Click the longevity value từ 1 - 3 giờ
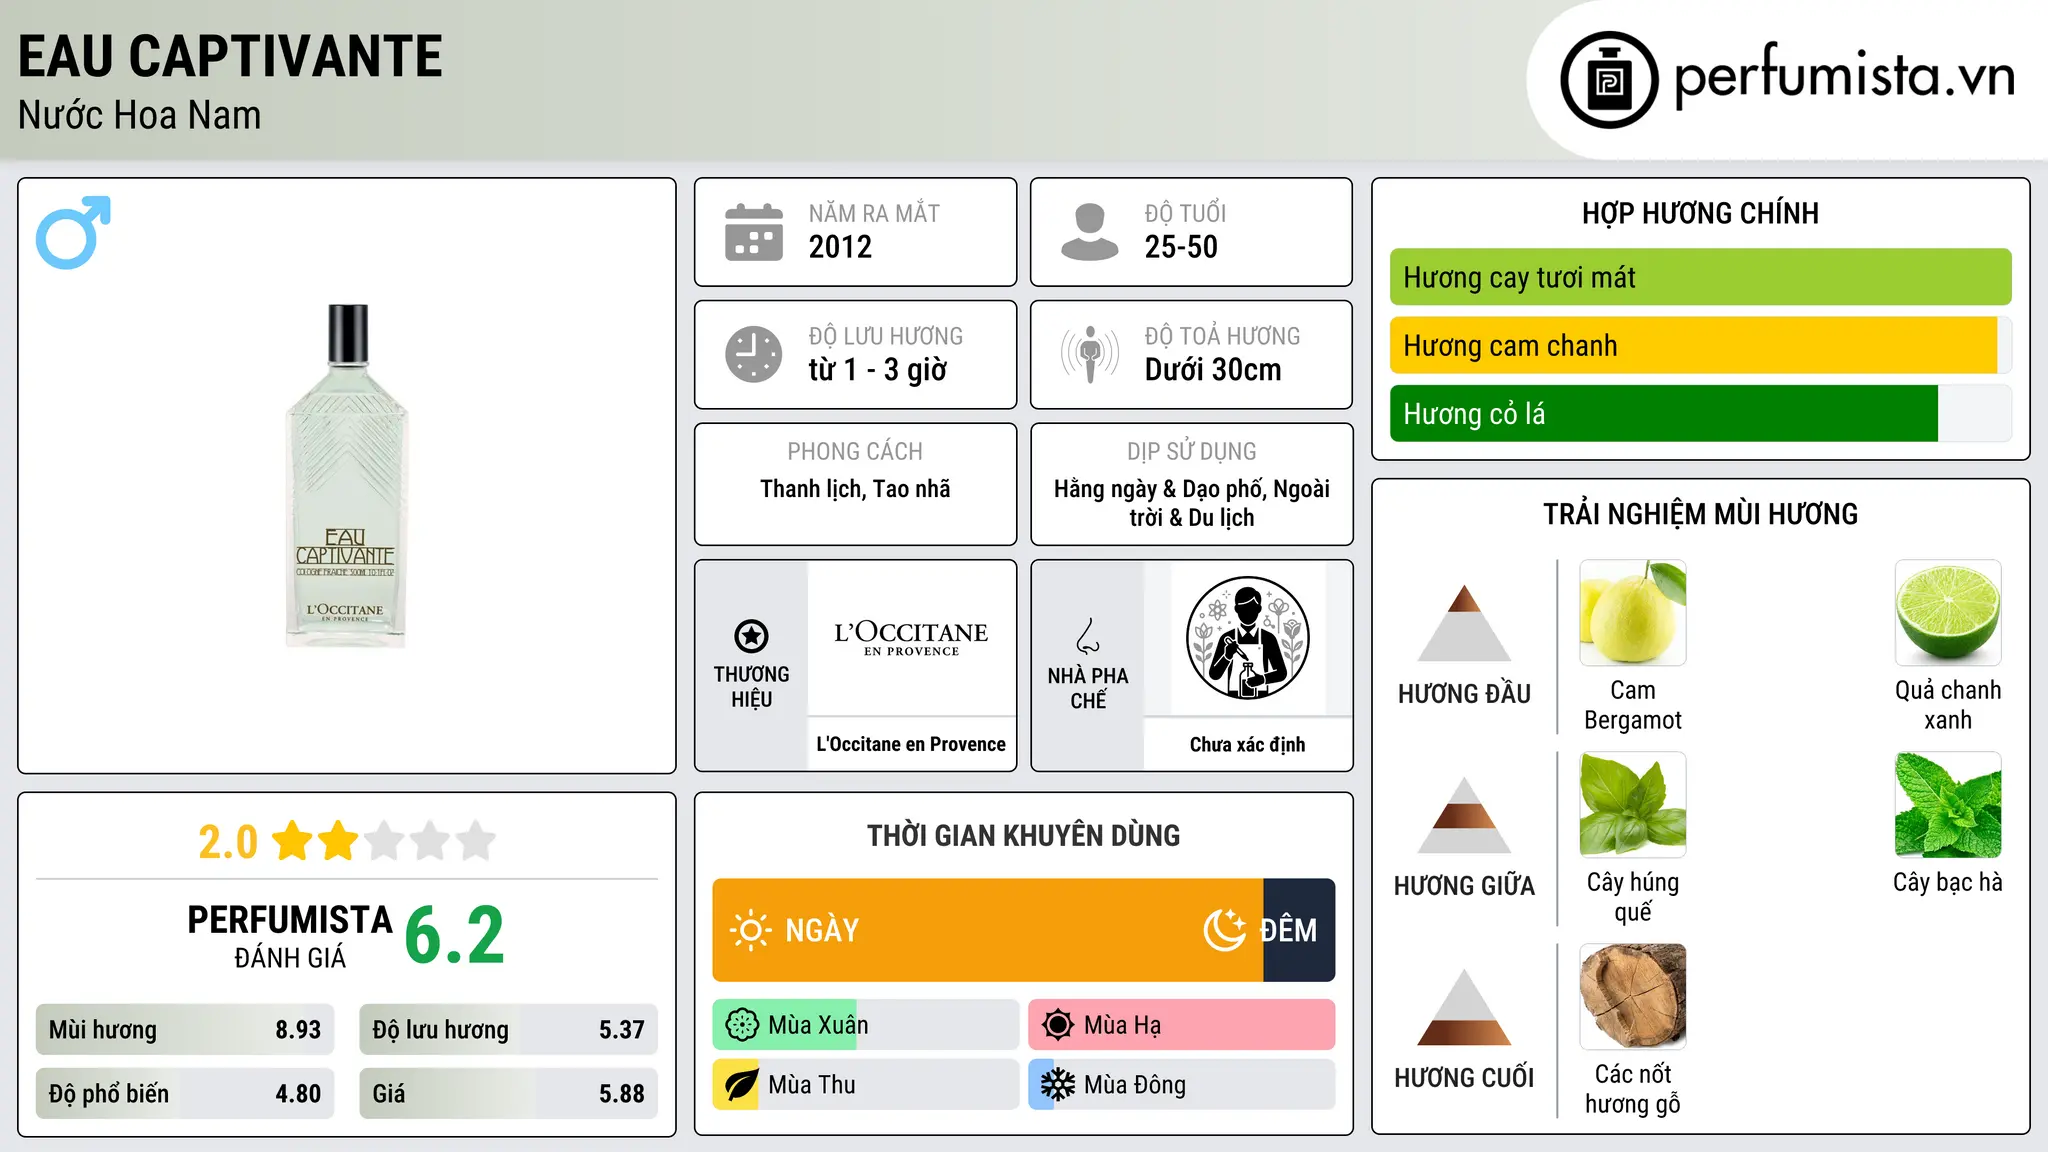The height and width of the screenshot is (1152, 2048). tap(877, 370)
